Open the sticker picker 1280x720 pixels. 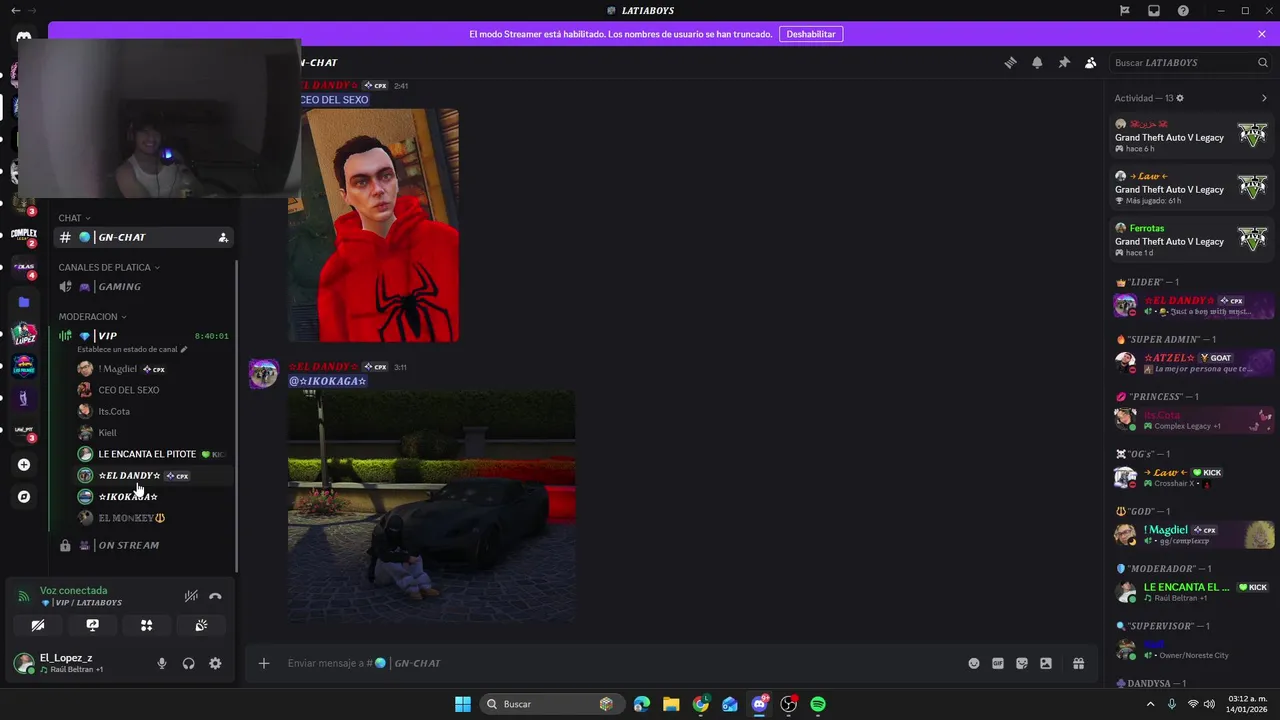point(1022,663)
